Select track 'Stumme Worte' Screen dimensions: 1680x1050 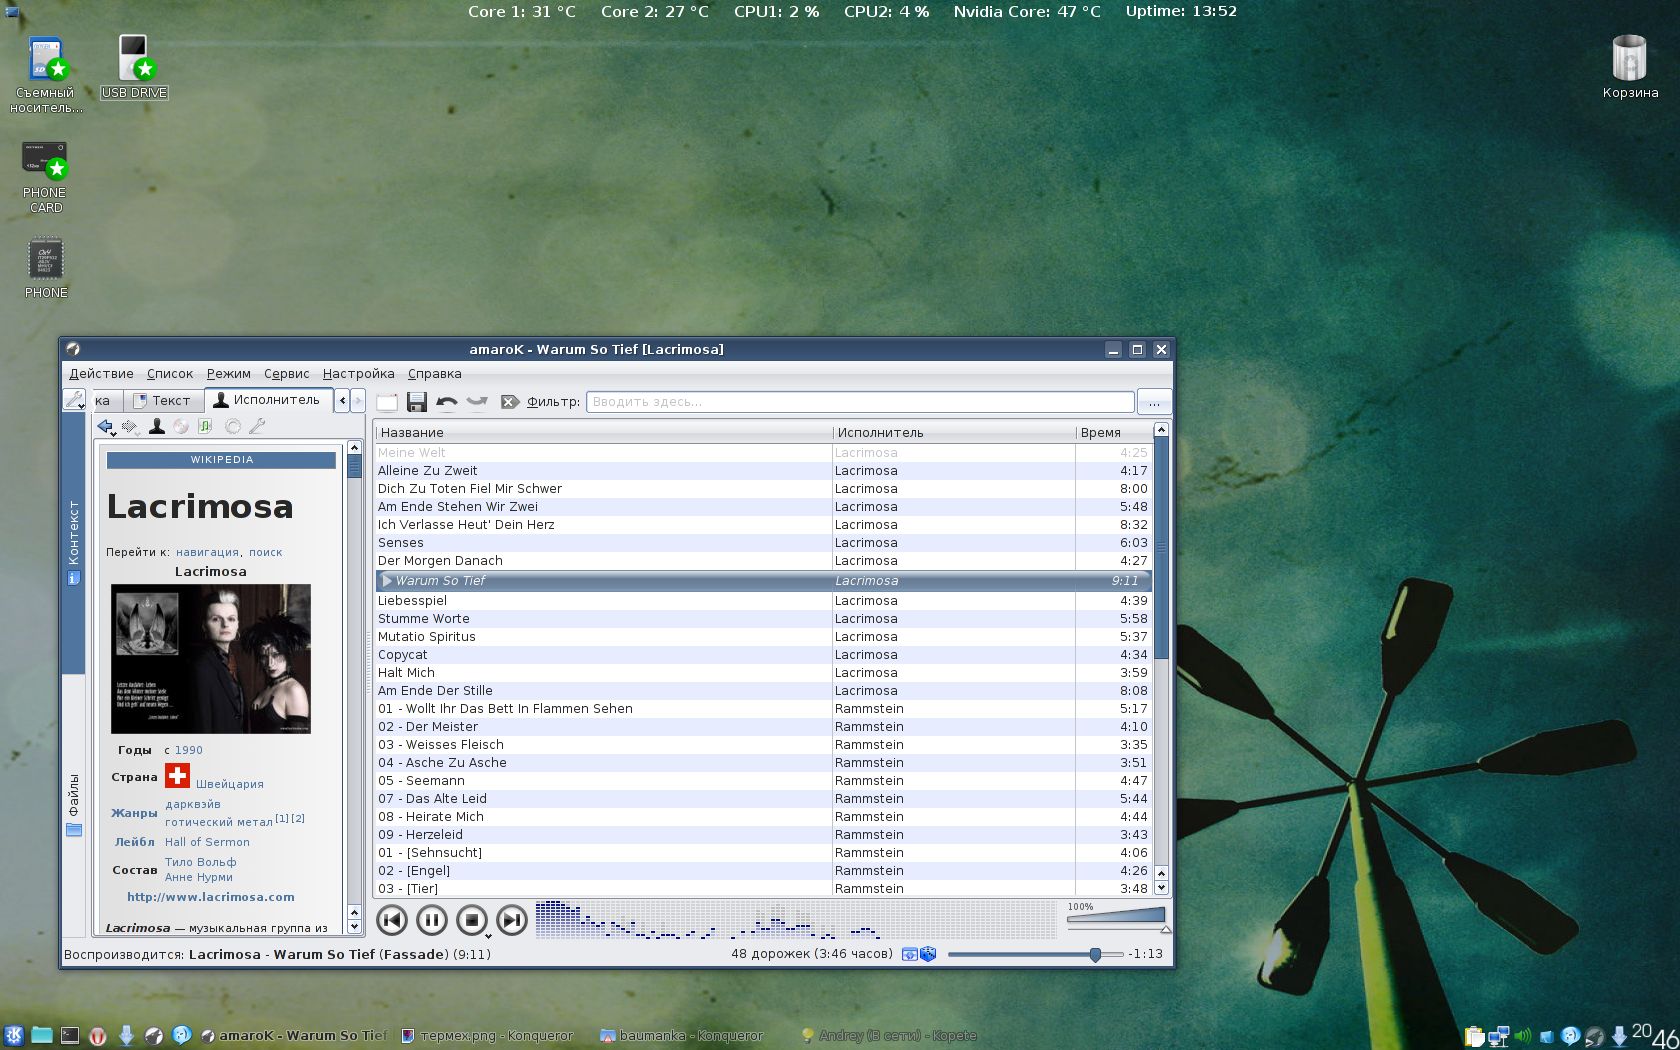pyautogui.click(x=764, y=619)
